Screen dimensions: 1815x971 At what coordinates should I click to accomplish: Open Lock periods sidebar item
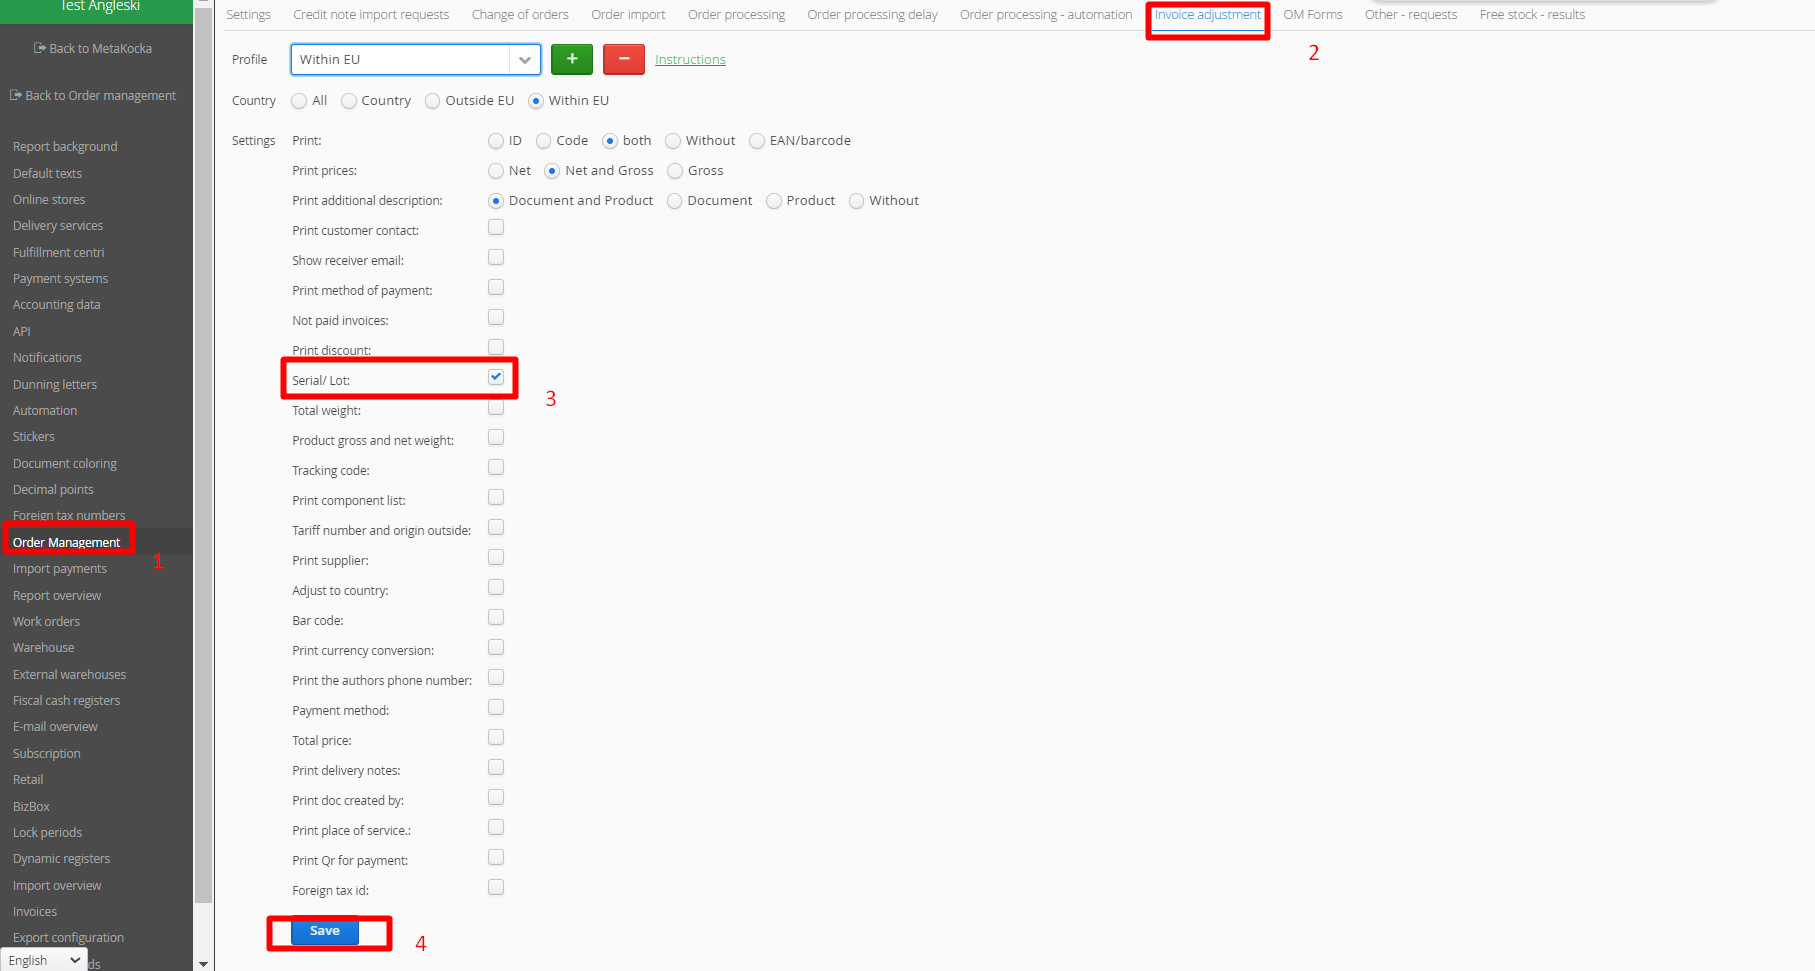(x=47, y=832)
